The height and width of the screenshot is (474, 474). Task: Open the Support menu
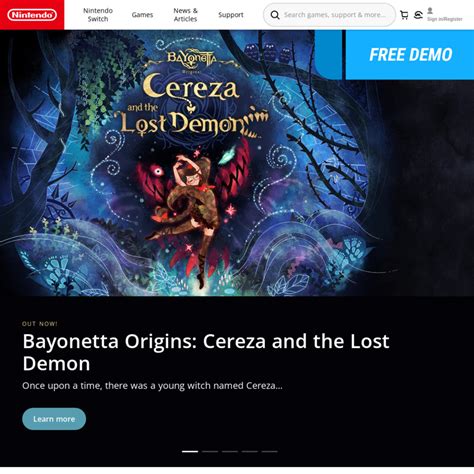(231, 15)
